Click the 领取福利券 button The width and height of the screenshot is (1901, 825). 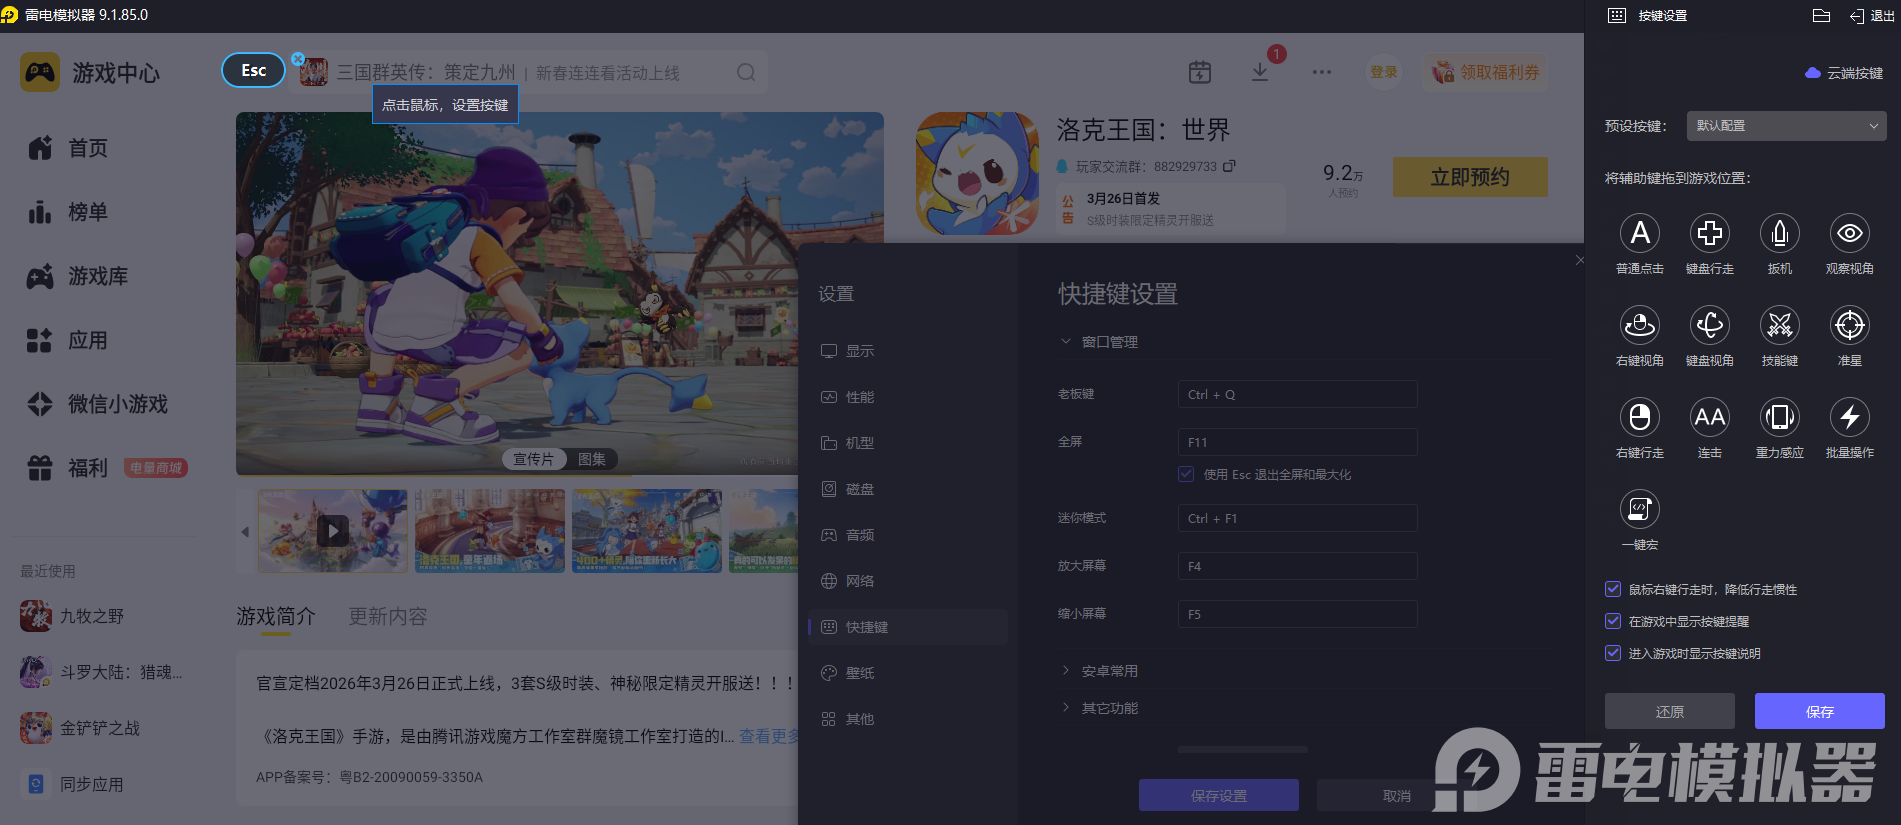1486,72
